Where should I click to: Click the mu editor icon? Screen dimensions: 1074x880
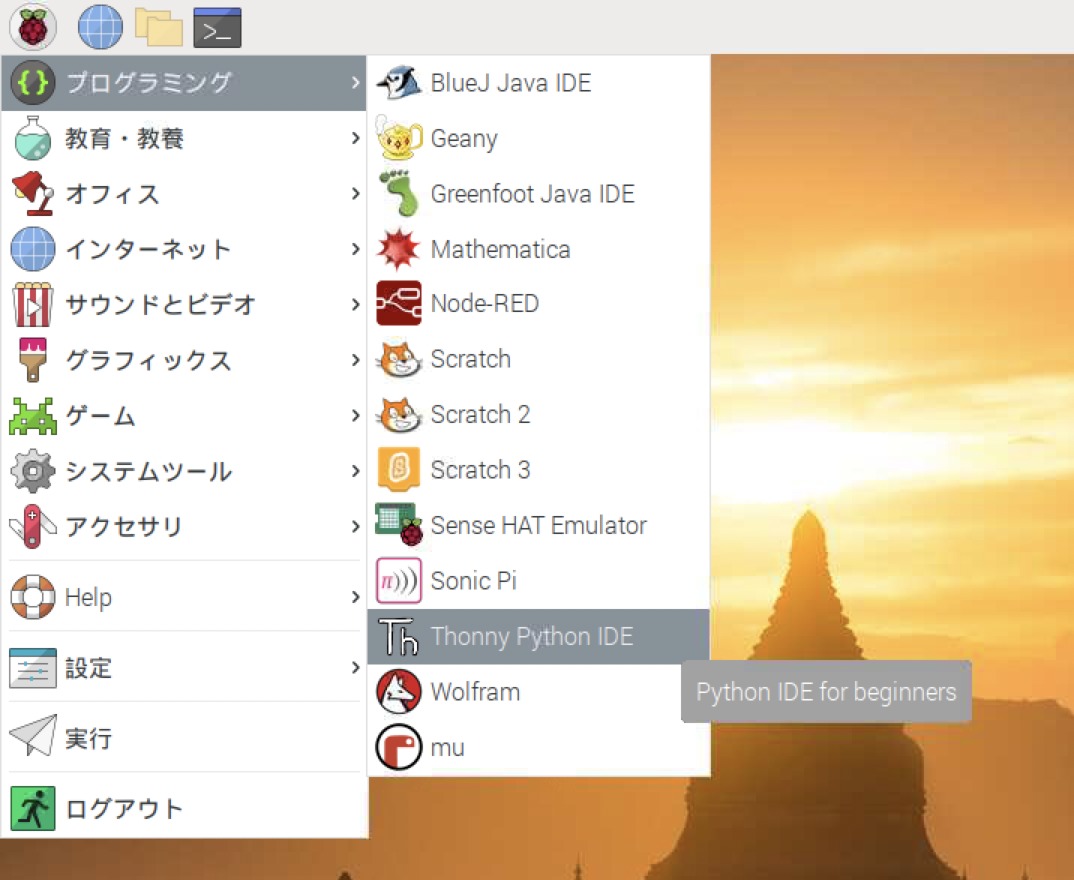[x=399, y=747]
